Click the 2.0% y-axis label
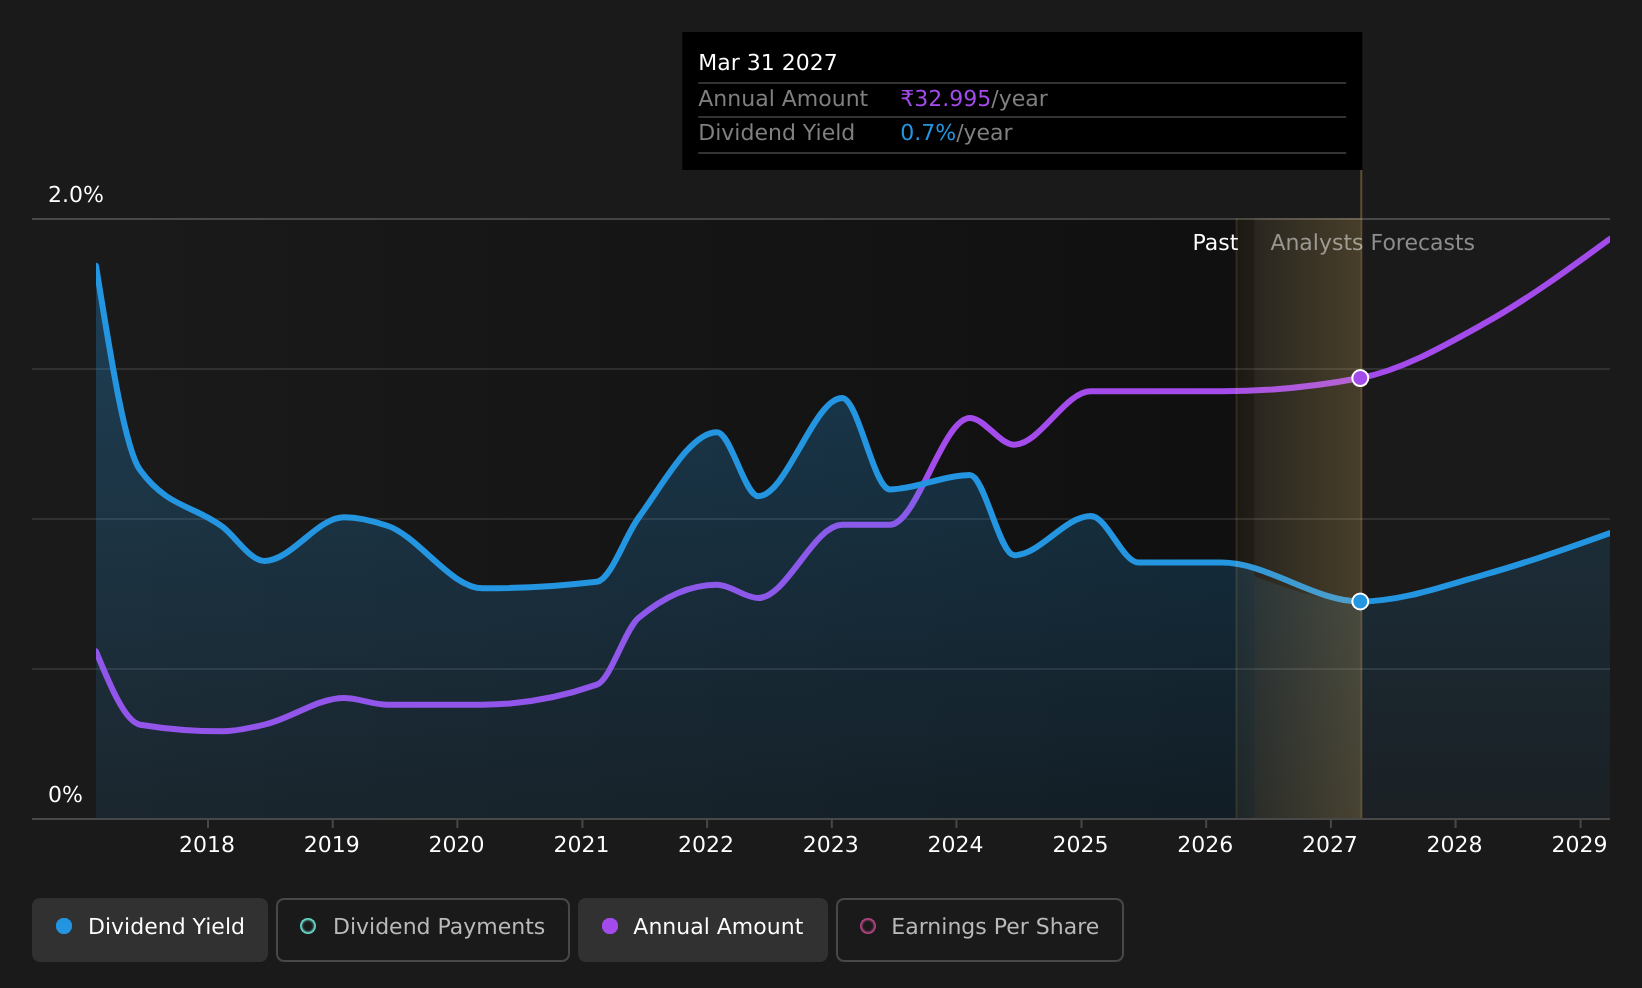The width and height of the screenshot is (1642, 988). [76, 195]
